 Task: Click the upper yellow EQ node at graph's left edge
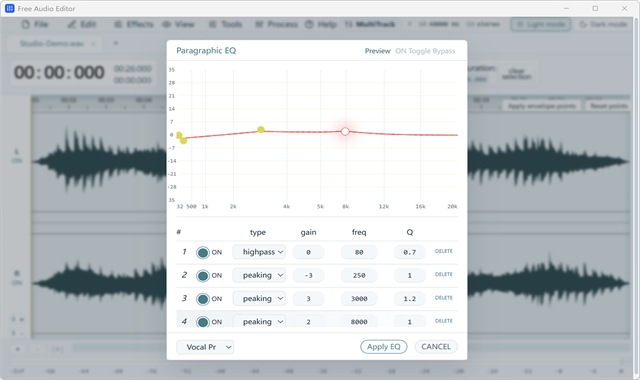pos(179,135)
